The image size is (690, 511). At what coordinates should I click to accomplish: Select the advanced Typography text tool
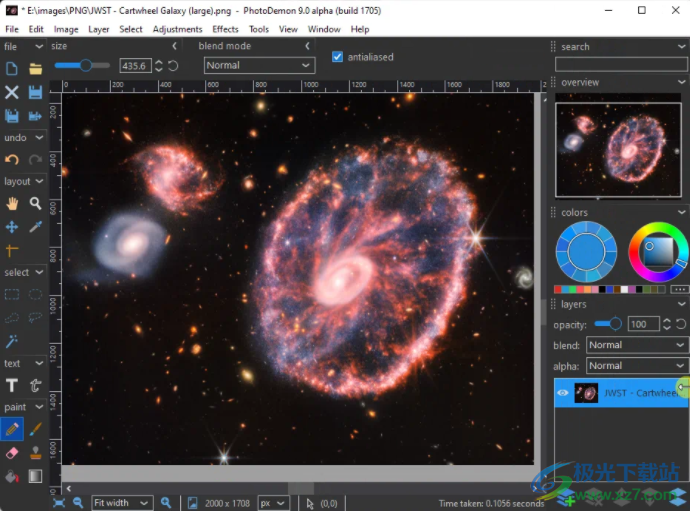(x=35, y=385)
